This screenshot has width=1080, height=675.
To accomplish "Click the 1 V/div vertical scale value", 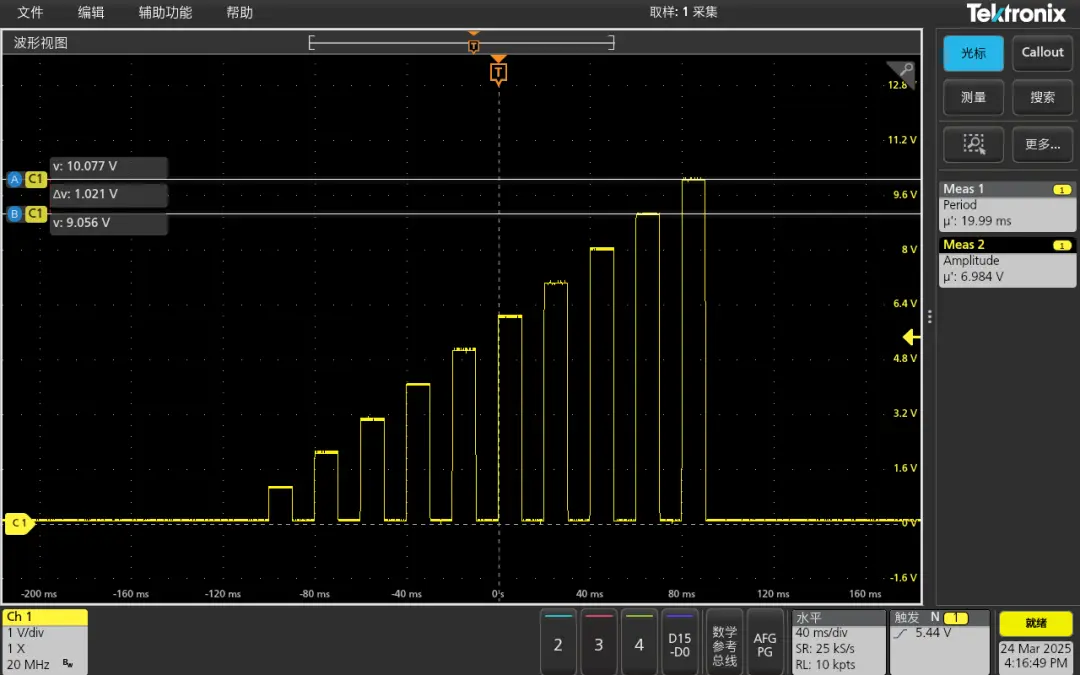I will point(27,633).
